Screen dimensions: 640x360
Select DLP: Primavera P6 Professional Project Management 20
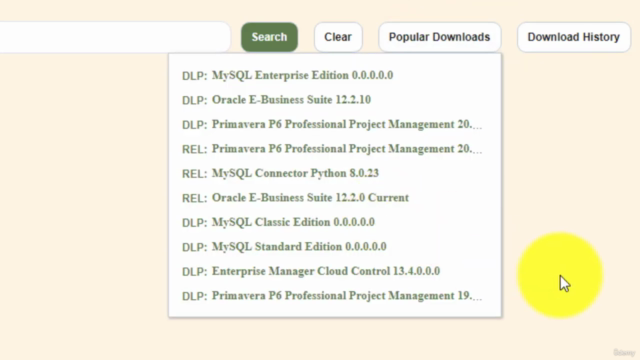pyautogui.click(x=332, y=124)
